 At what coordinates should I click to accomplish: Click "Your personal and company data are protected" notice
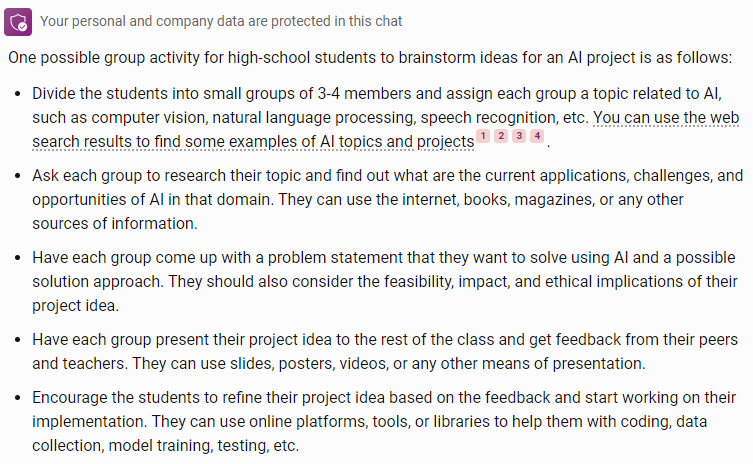221,21
